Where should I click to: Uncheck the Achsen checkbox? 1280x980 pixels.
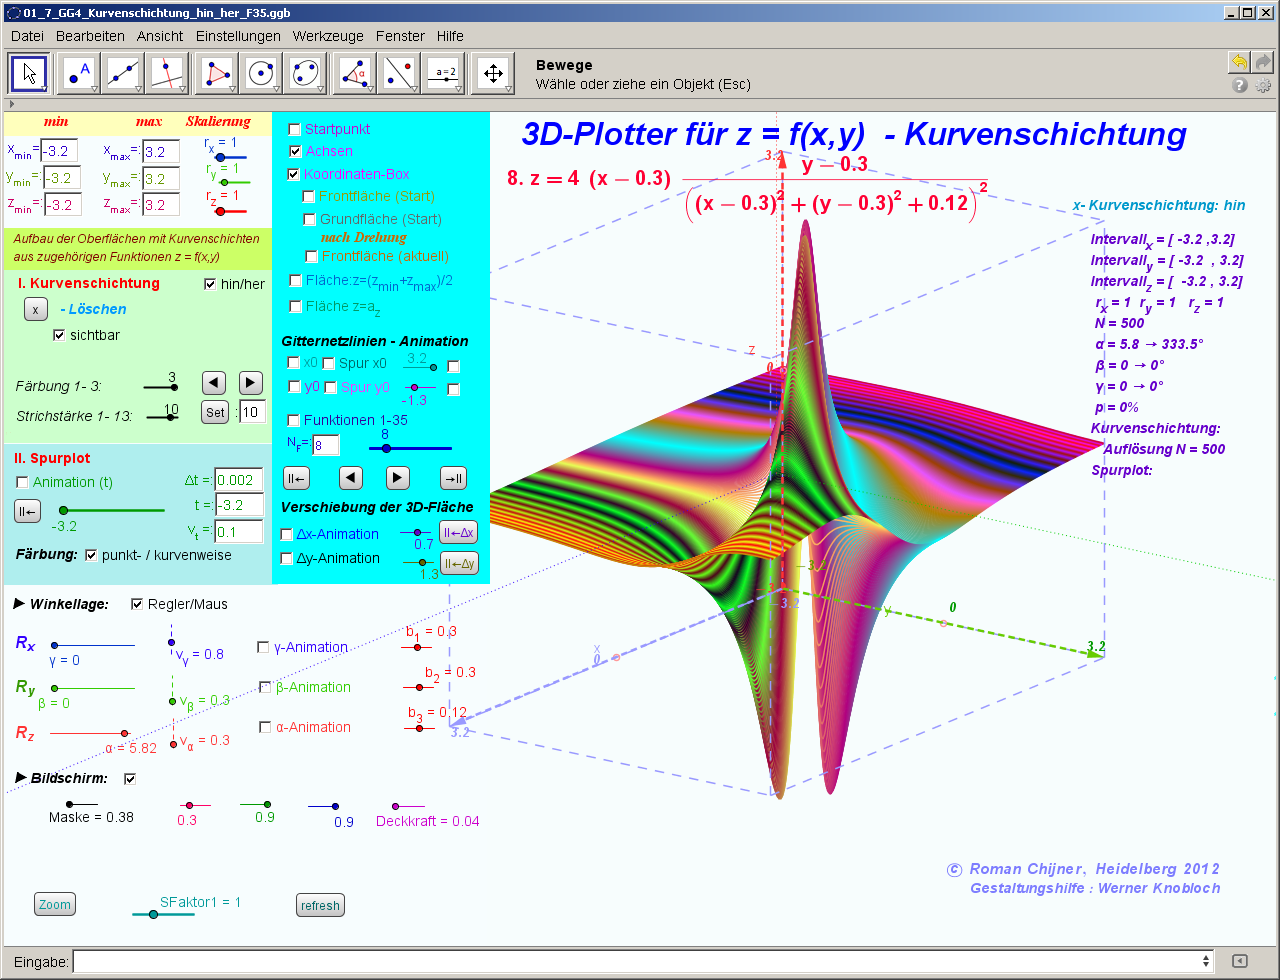pyautogui.click(x=294, y=151)
